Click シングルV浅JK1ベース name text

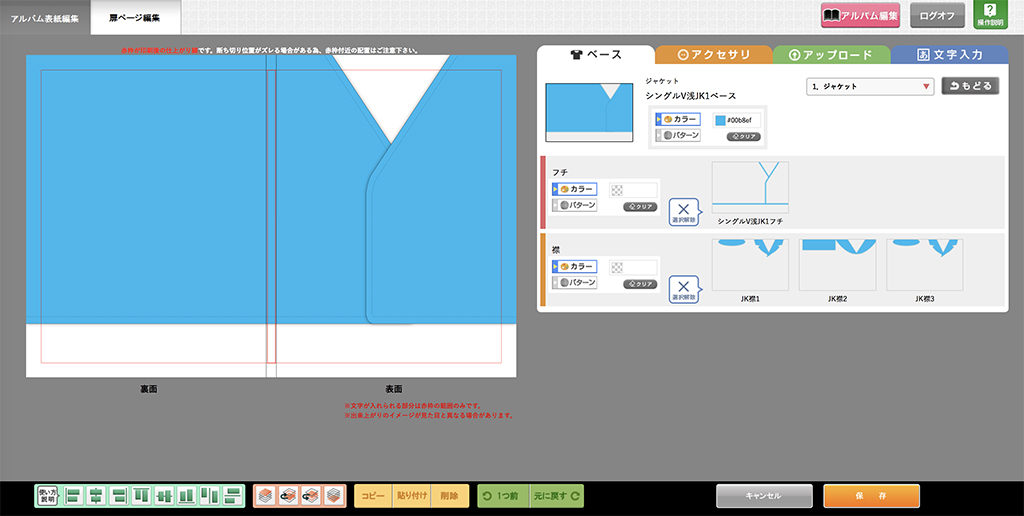click(x=691, y=96)
